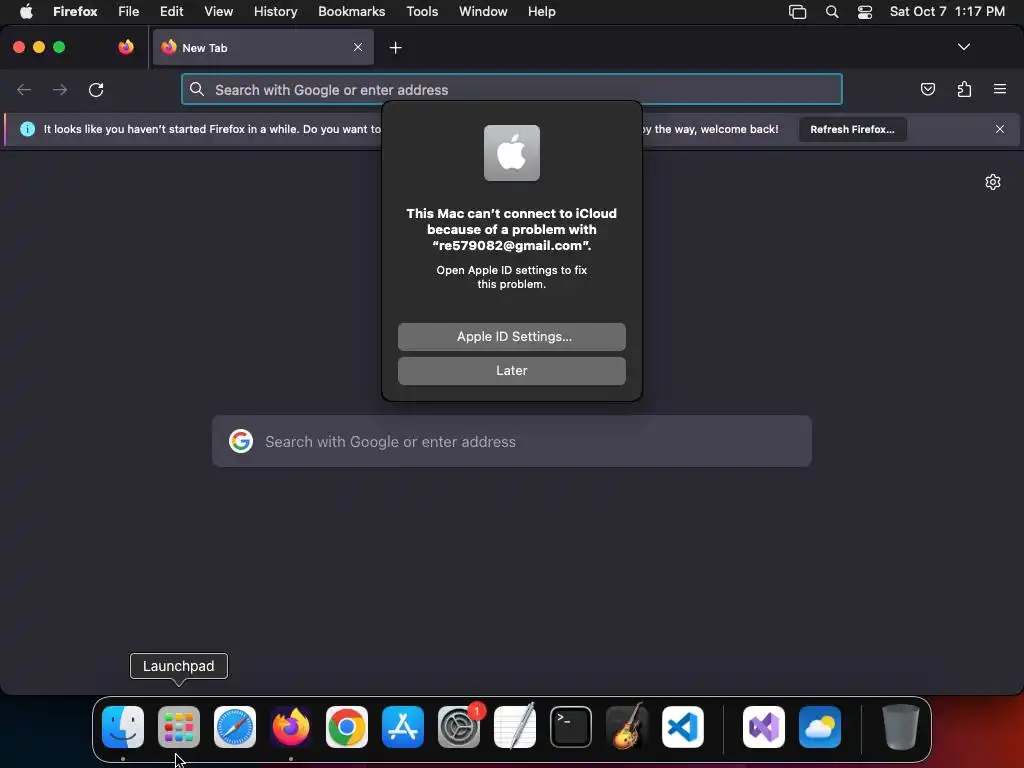
Task: Open the Firefox Extensions puzzle icon
Action: tap(964, 89)
